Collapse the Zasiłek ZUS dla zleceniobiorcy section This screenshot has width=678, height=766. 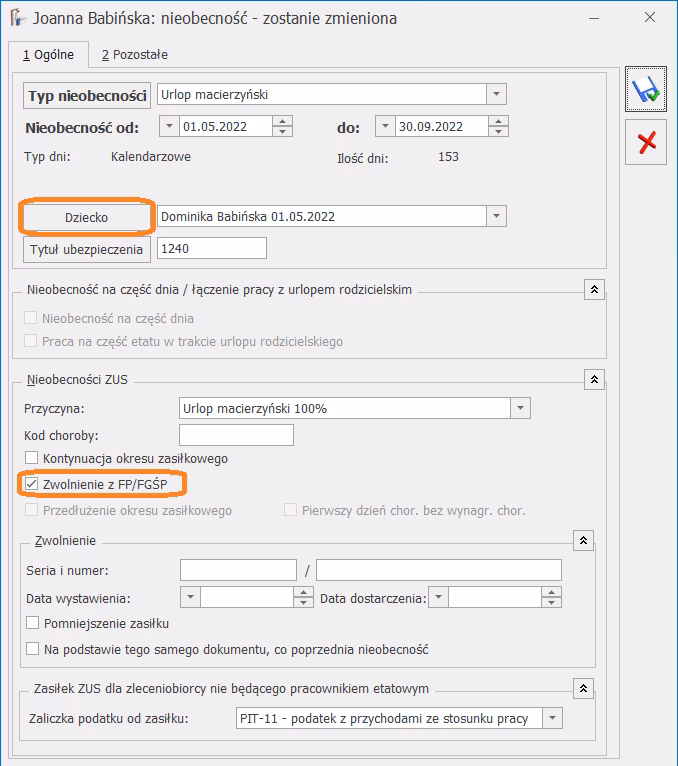[583, 687]
